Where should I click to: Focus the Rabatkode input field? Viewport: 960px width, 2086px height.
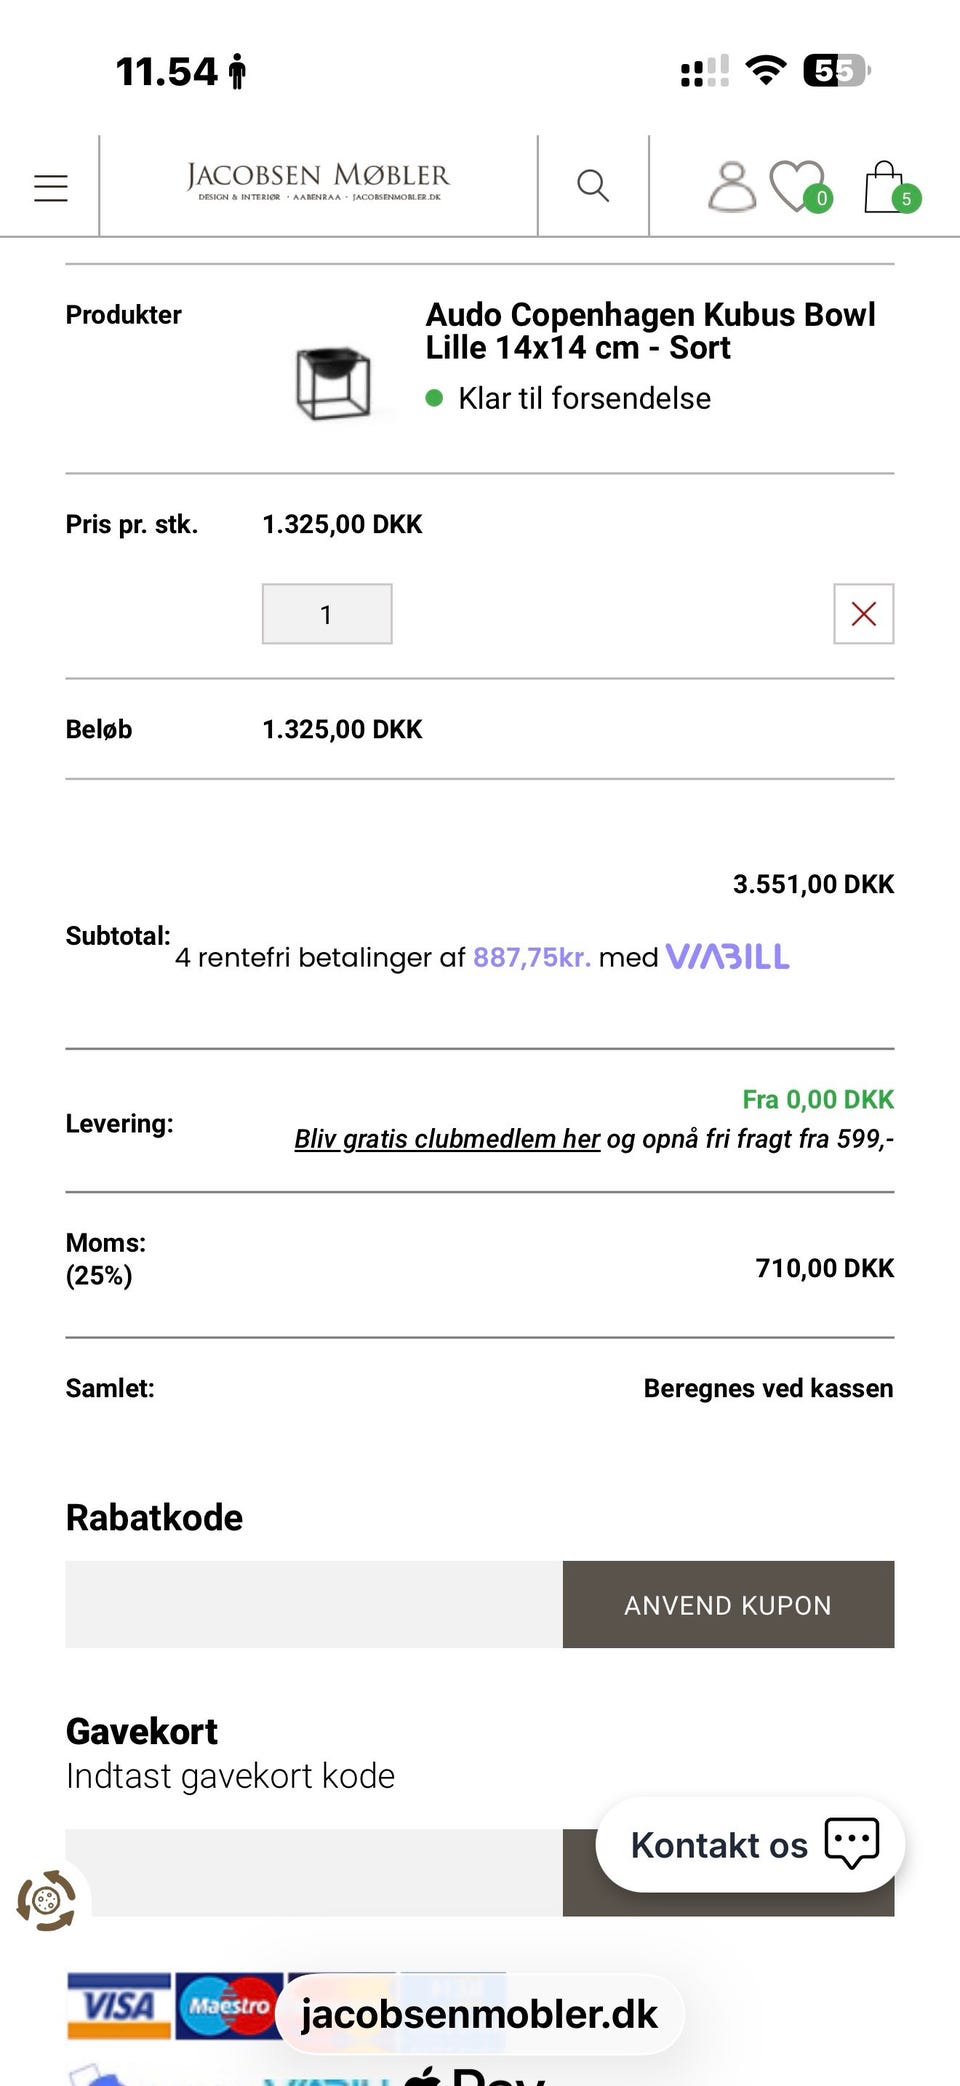pyautogui.click(x=314, y=1605)
